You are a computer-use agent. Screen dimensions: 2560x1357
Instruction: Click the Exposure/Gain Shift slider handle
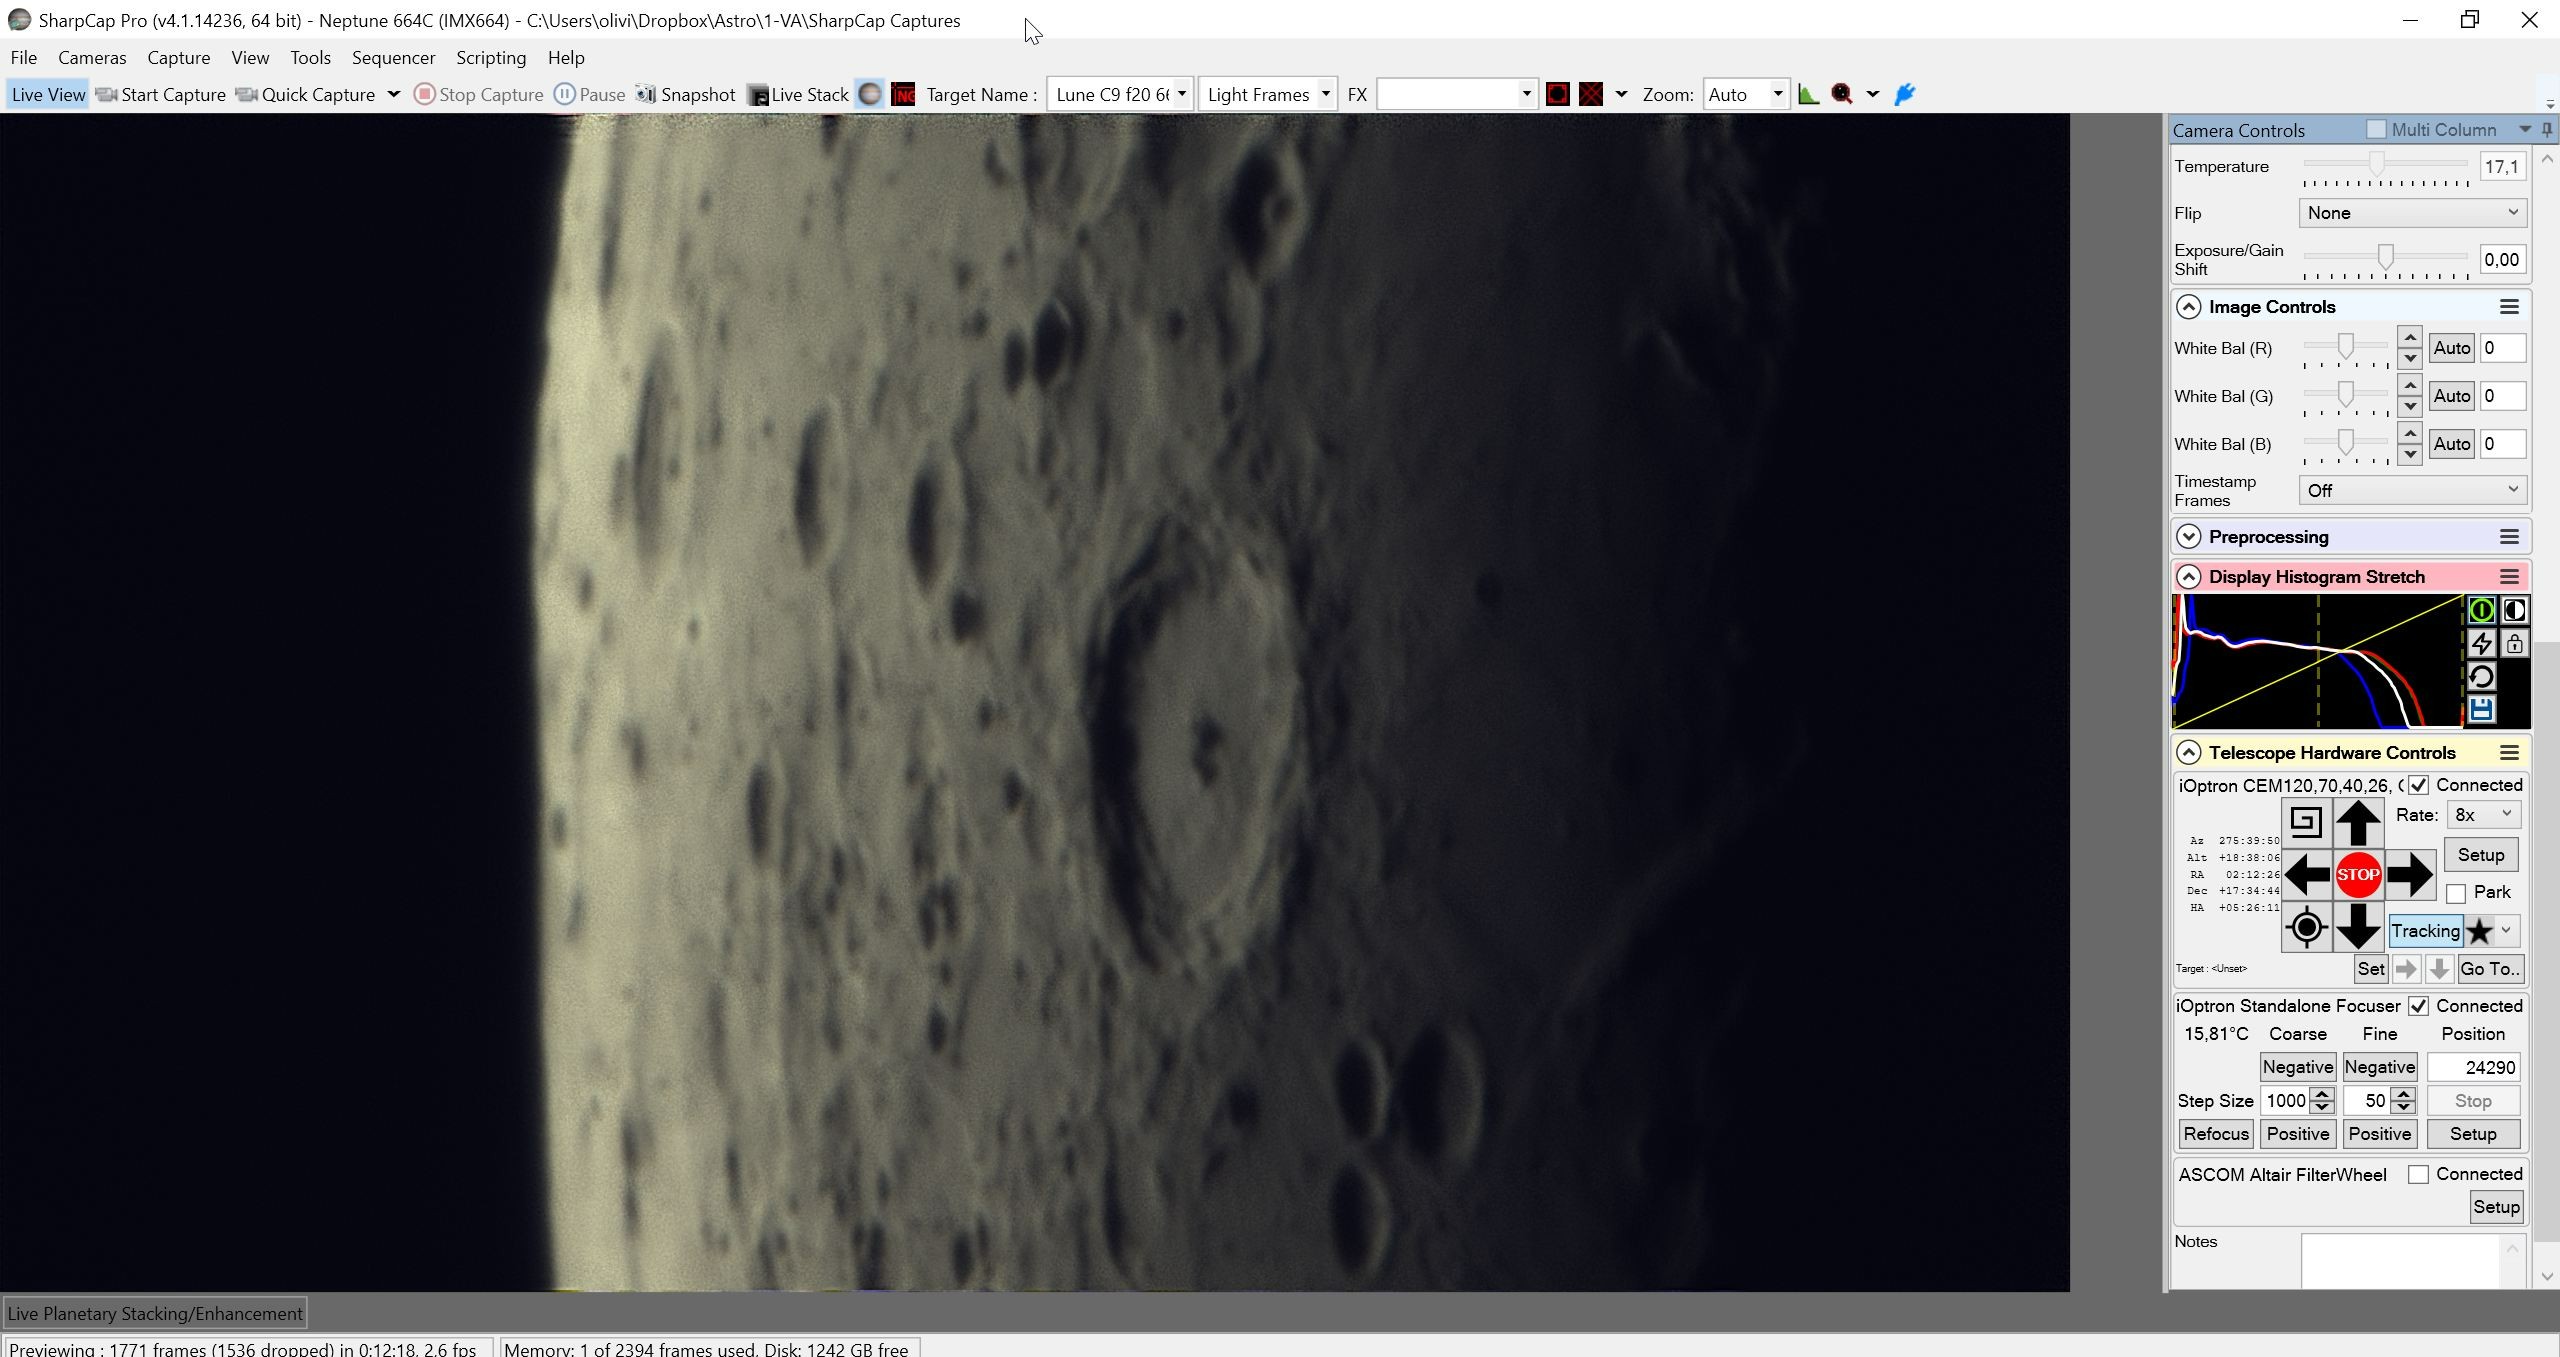(x=2386, y=258)
